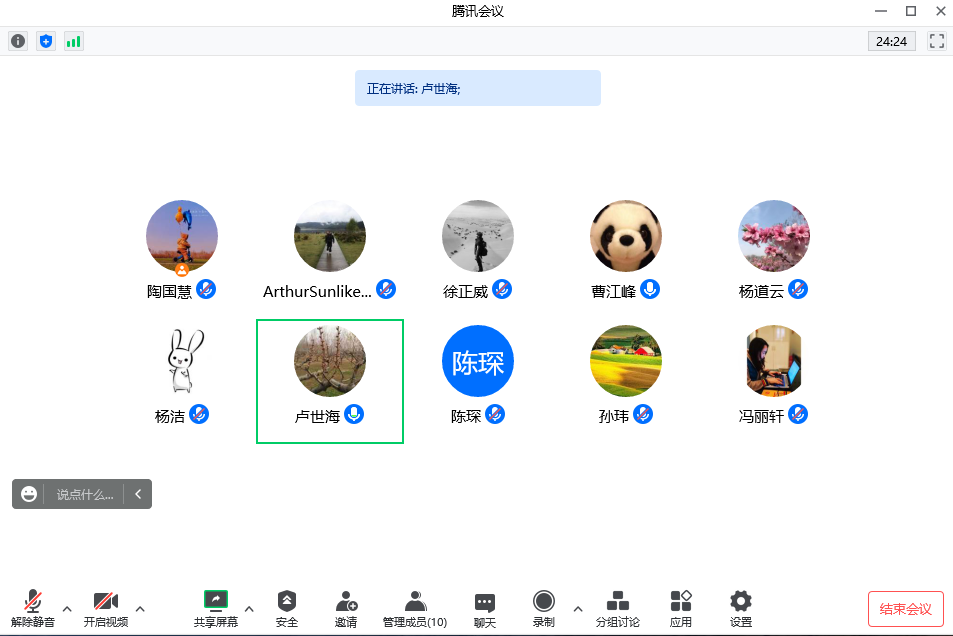Start recording with 录制
This screenshot has width=953, height=636.
(543, 609)
